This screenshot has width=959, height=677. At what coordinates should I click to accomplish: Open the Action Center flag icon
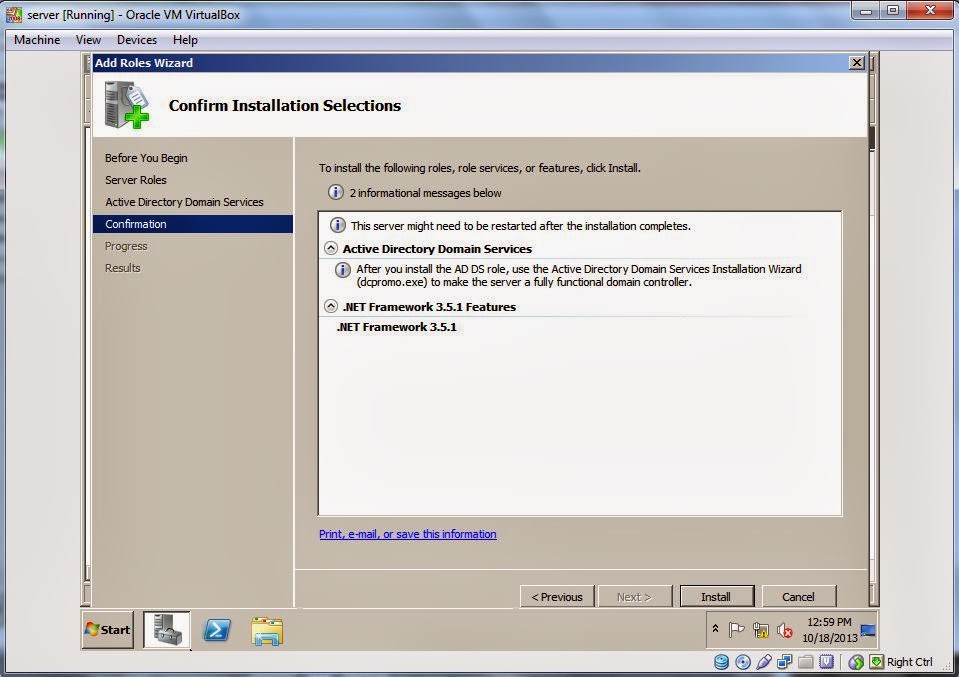coord(736,629)
